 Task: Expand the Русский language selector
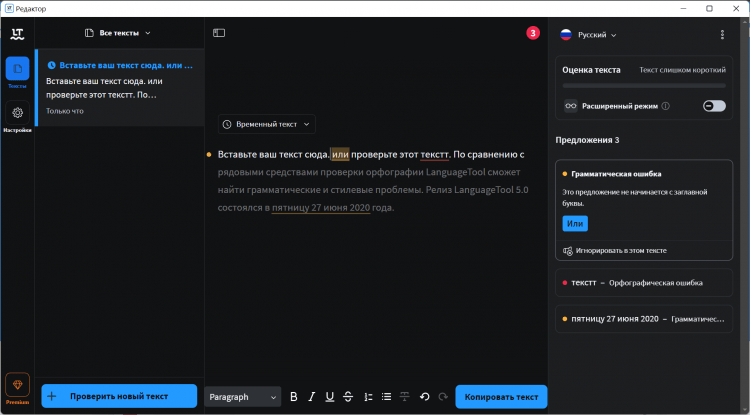(588, 34)
